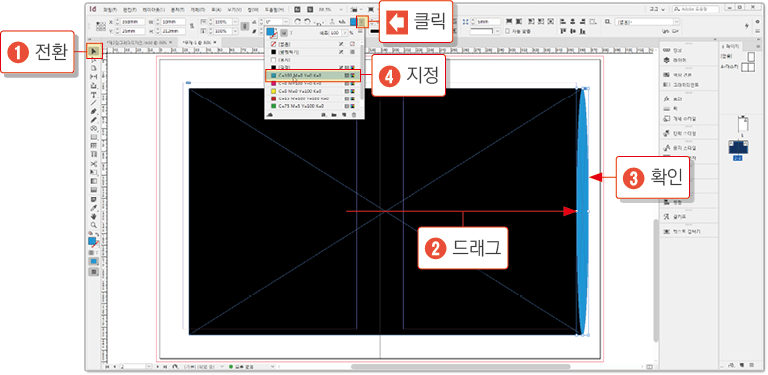
Task: Toggle the 자동 맞춤 checkbox
Action: (507, 31)
